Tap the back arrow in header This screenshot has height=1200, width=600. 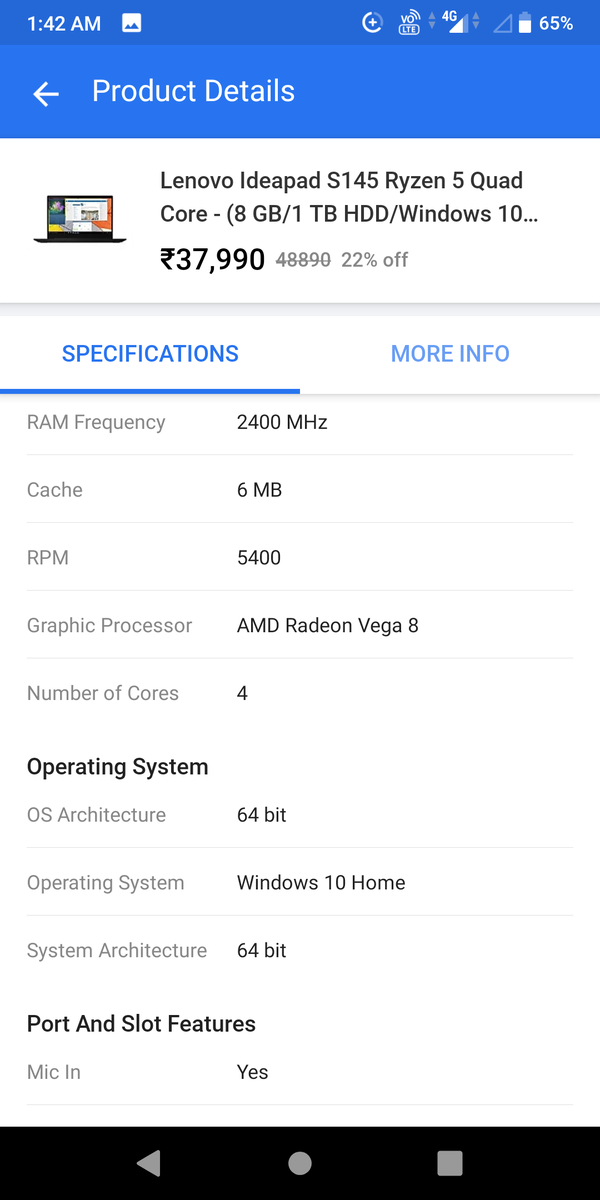click(46, 93)
